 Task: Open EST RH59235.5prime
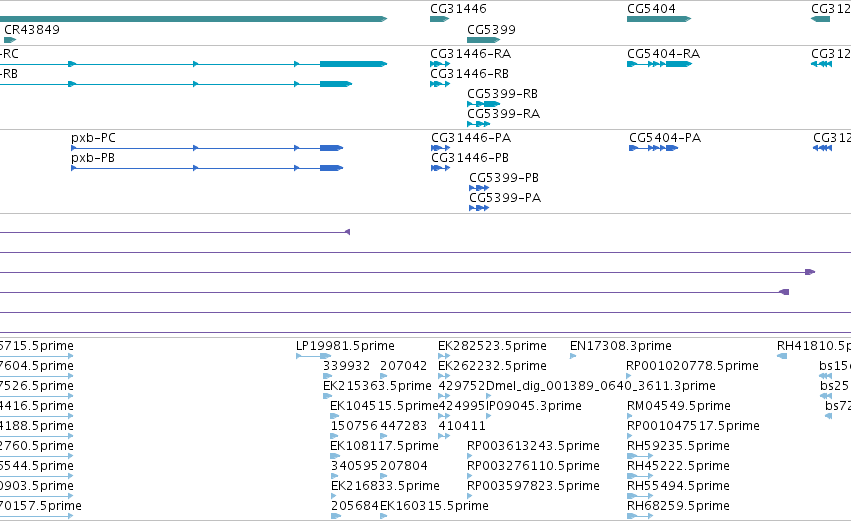[678, 446]
